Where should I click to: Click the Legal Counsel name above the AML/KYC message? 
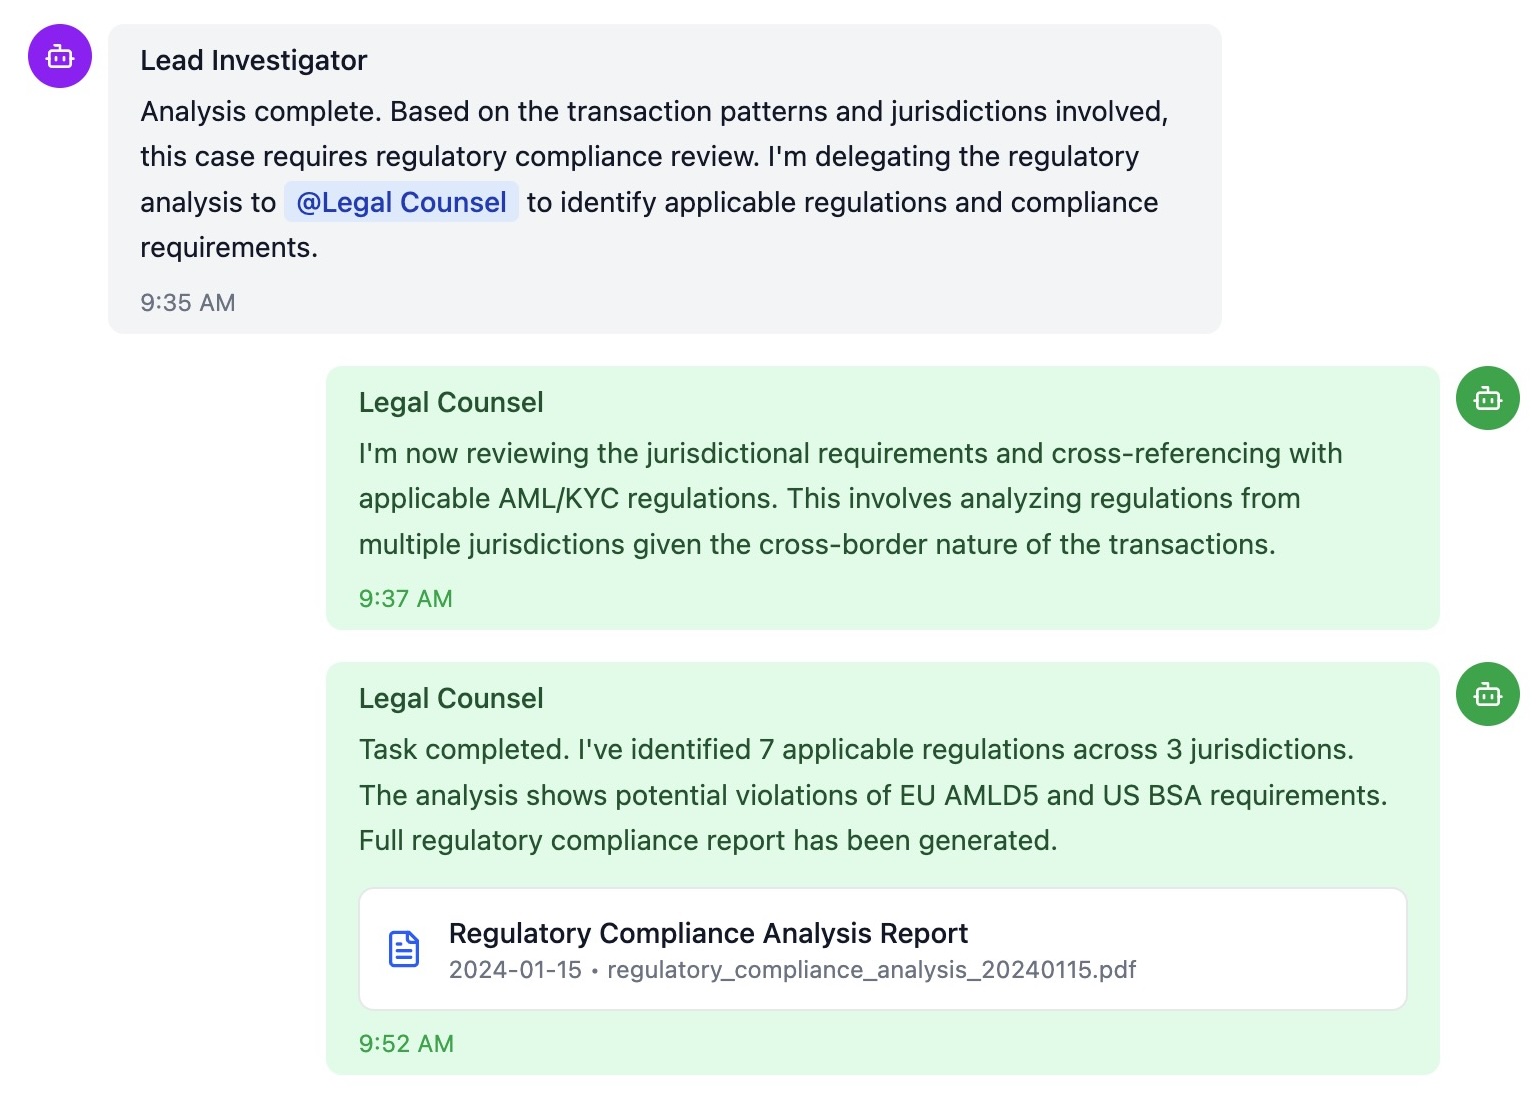[x=451, y=403]
